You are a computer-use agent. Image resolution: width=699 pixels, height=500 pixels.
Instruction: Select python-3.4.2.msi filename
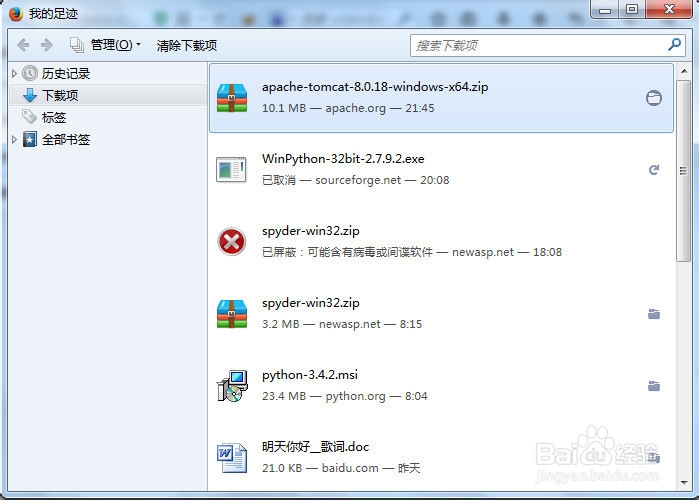pos(310,375)
